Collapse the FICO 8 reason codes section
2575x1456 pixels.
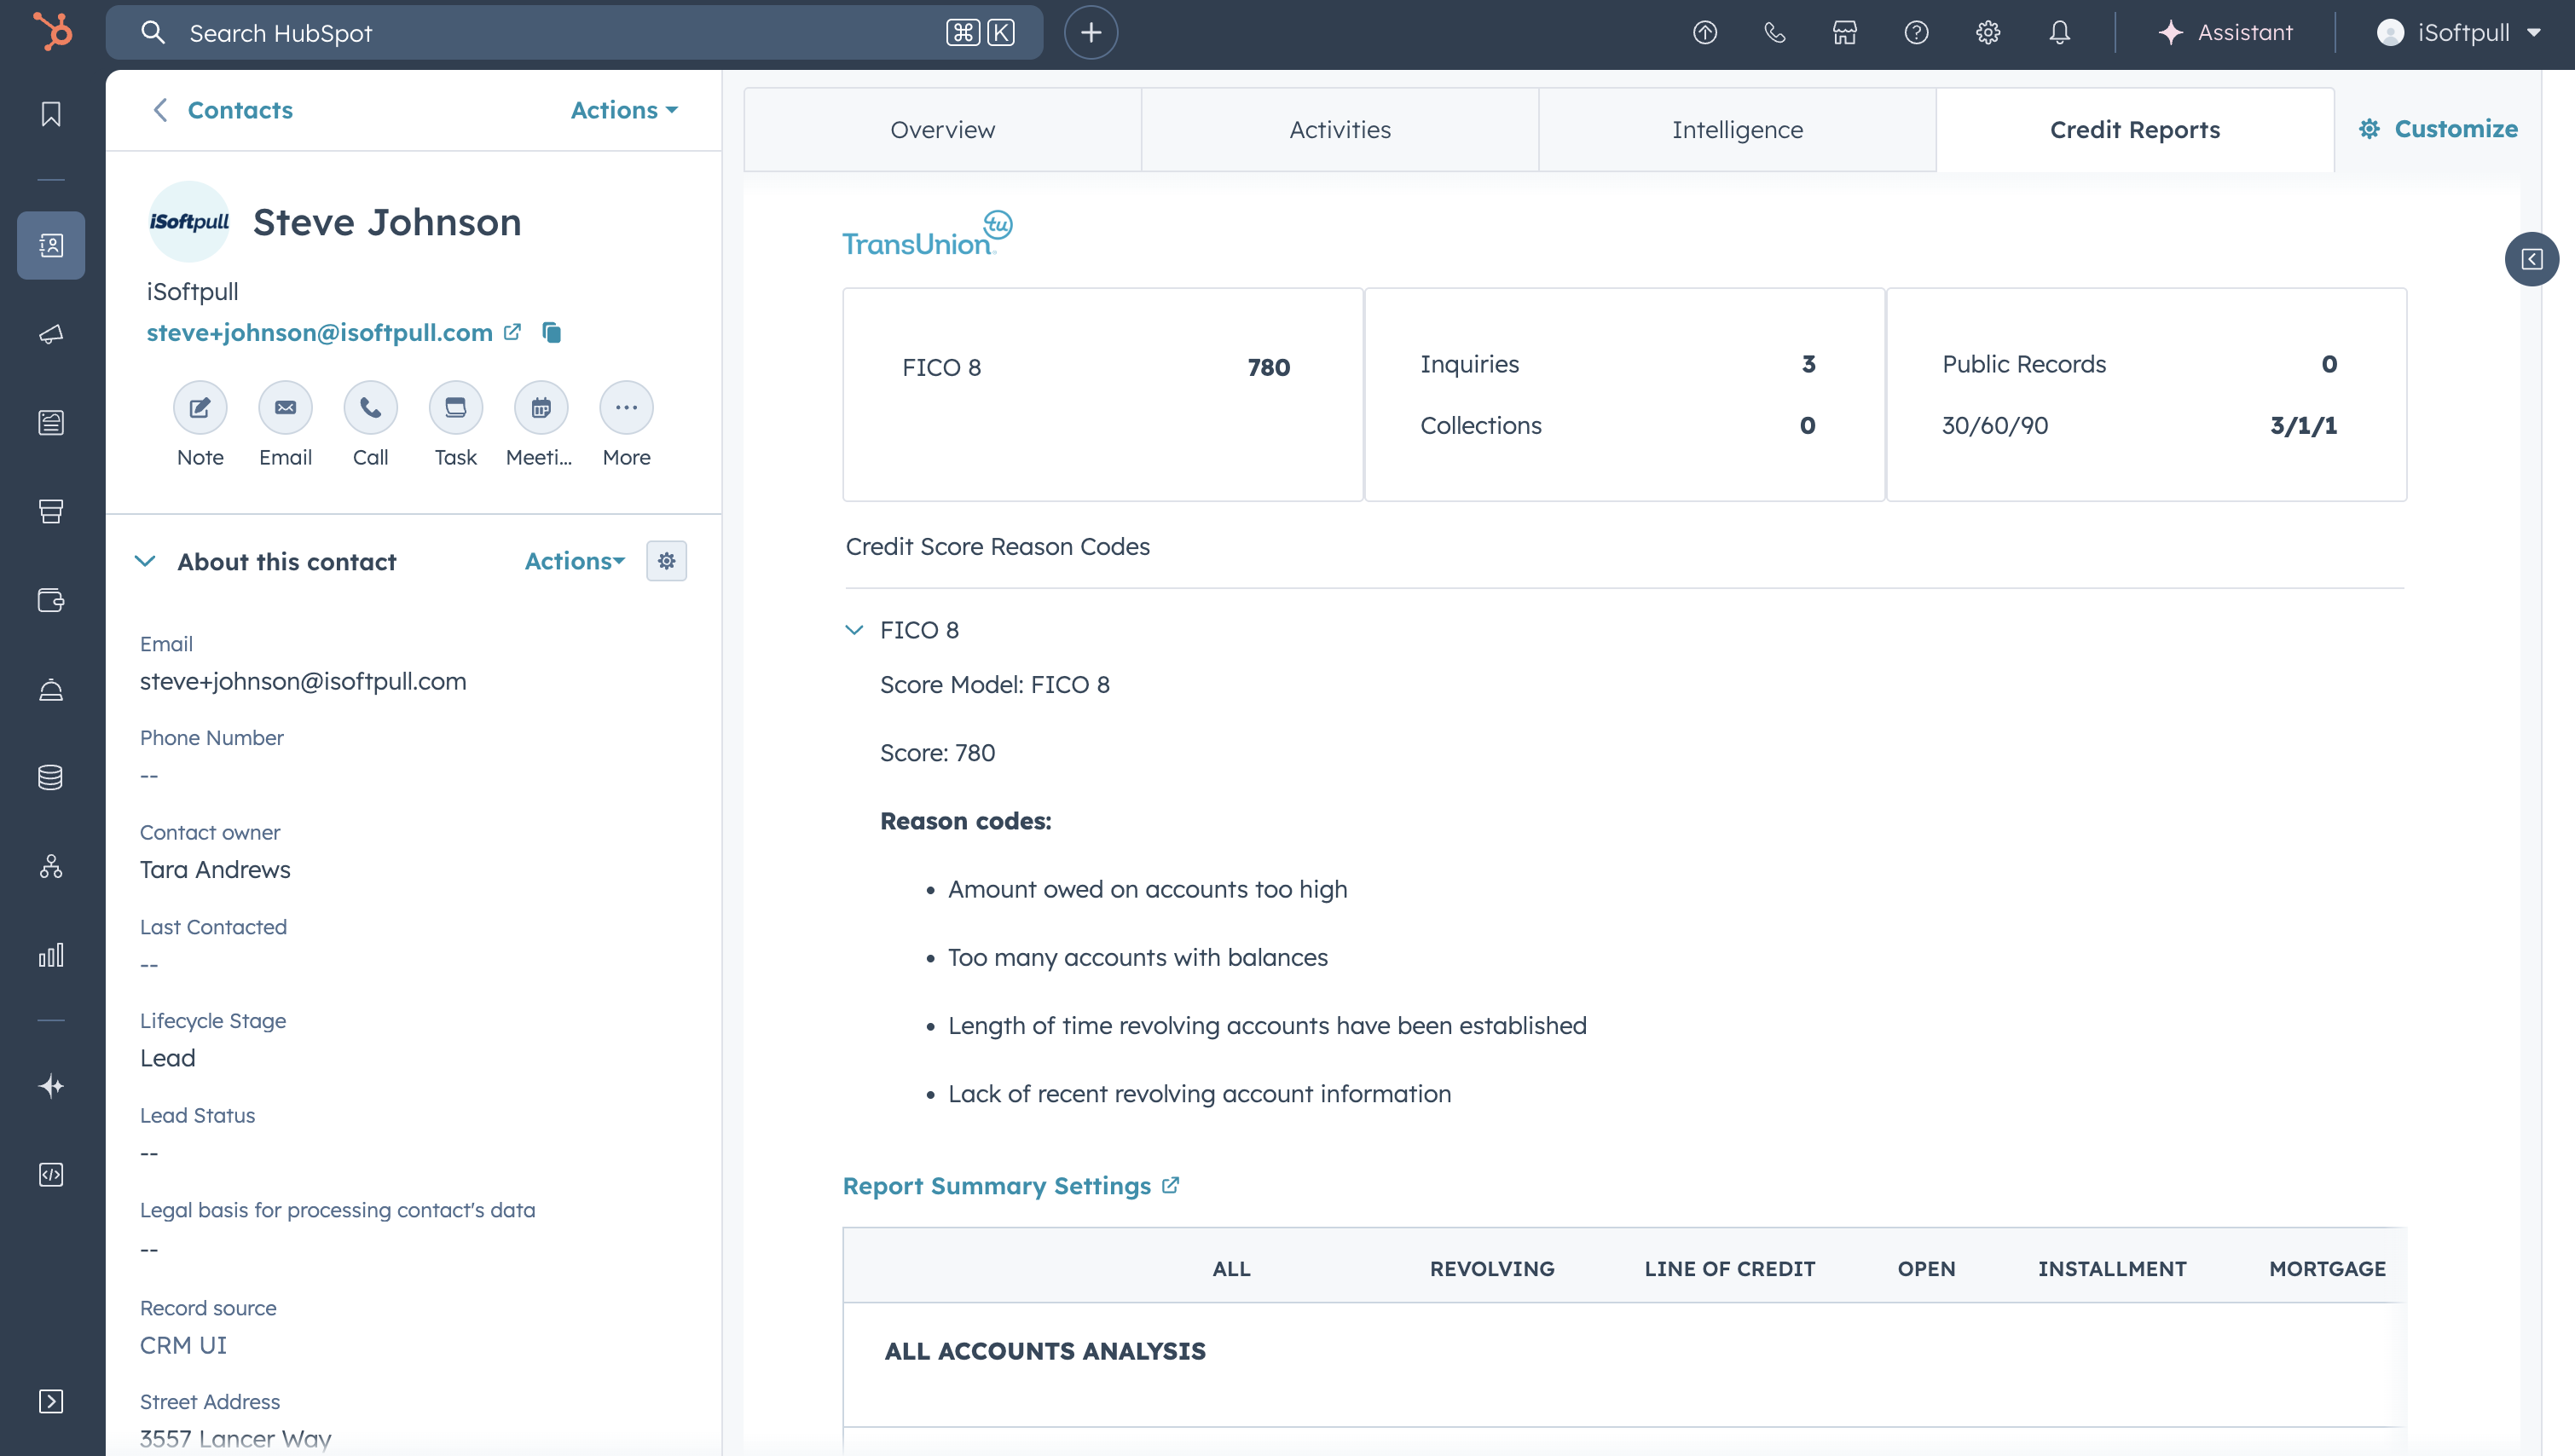tap(854, 630)
